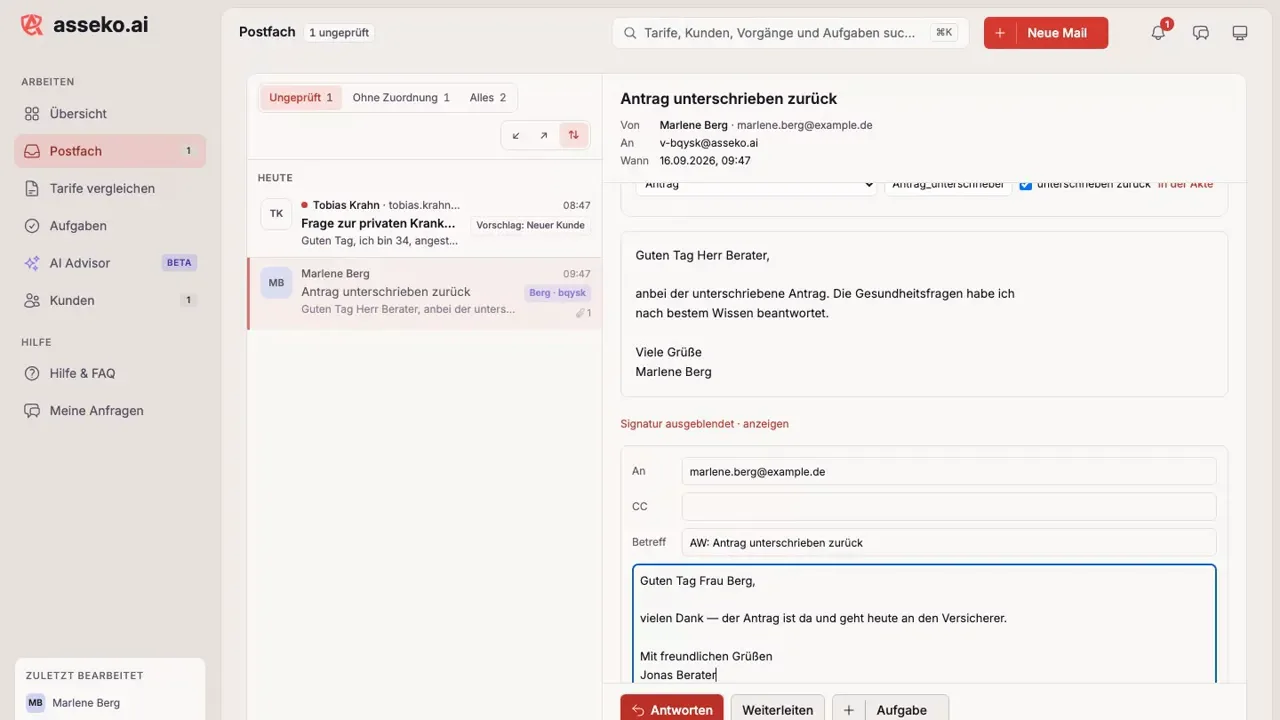Show the Alles tab
Screen dimensions: 1280x720
[x=488, y=98]
